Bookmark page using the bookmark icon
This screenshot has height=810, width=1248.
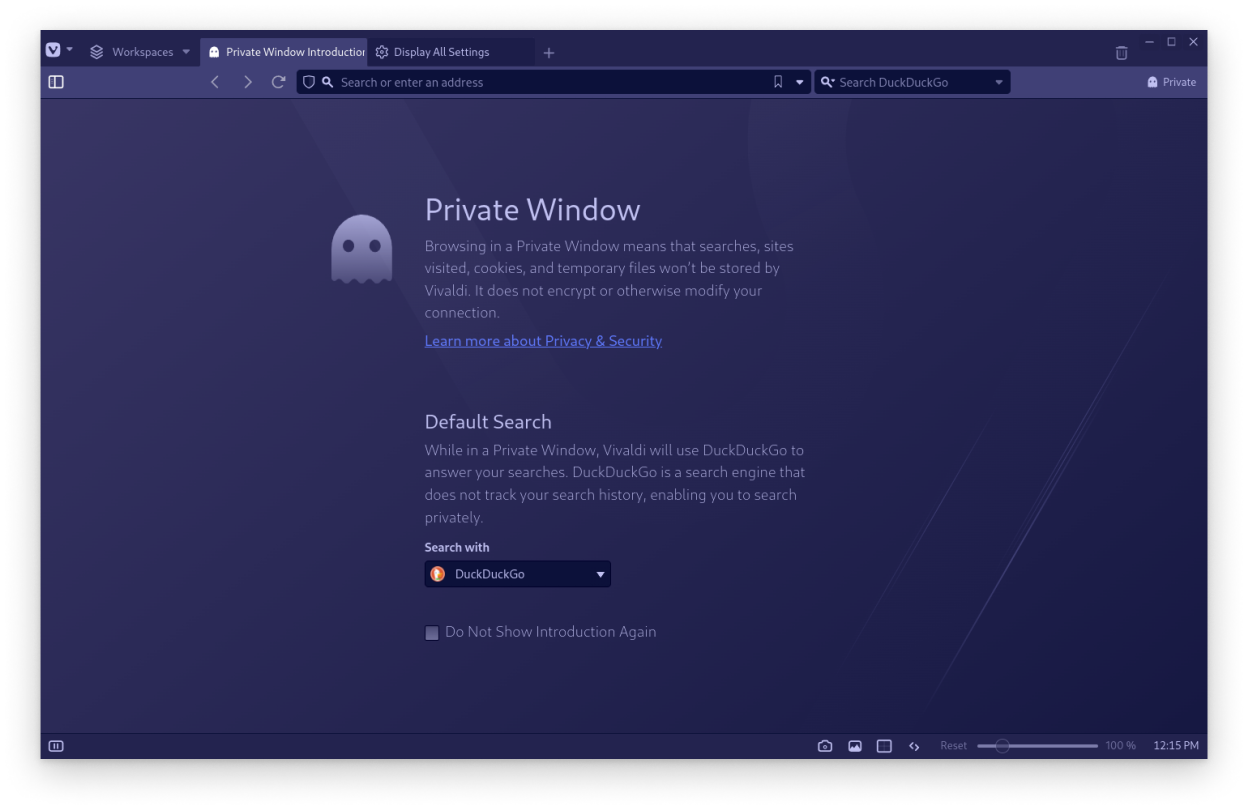[x=778, y=82]
